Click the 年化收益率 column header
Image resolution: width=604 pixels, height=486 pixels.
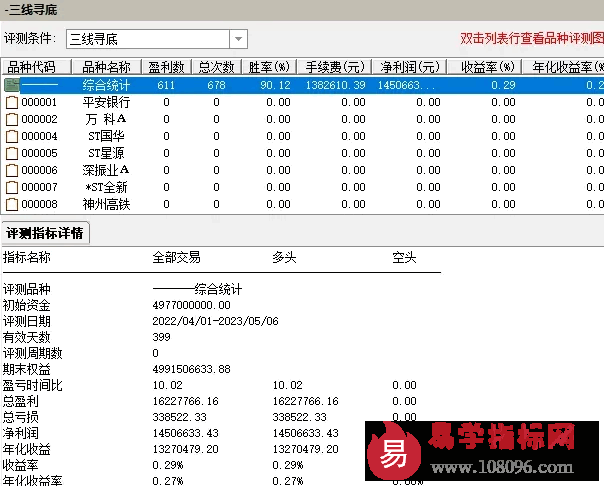tap(565, 67)
